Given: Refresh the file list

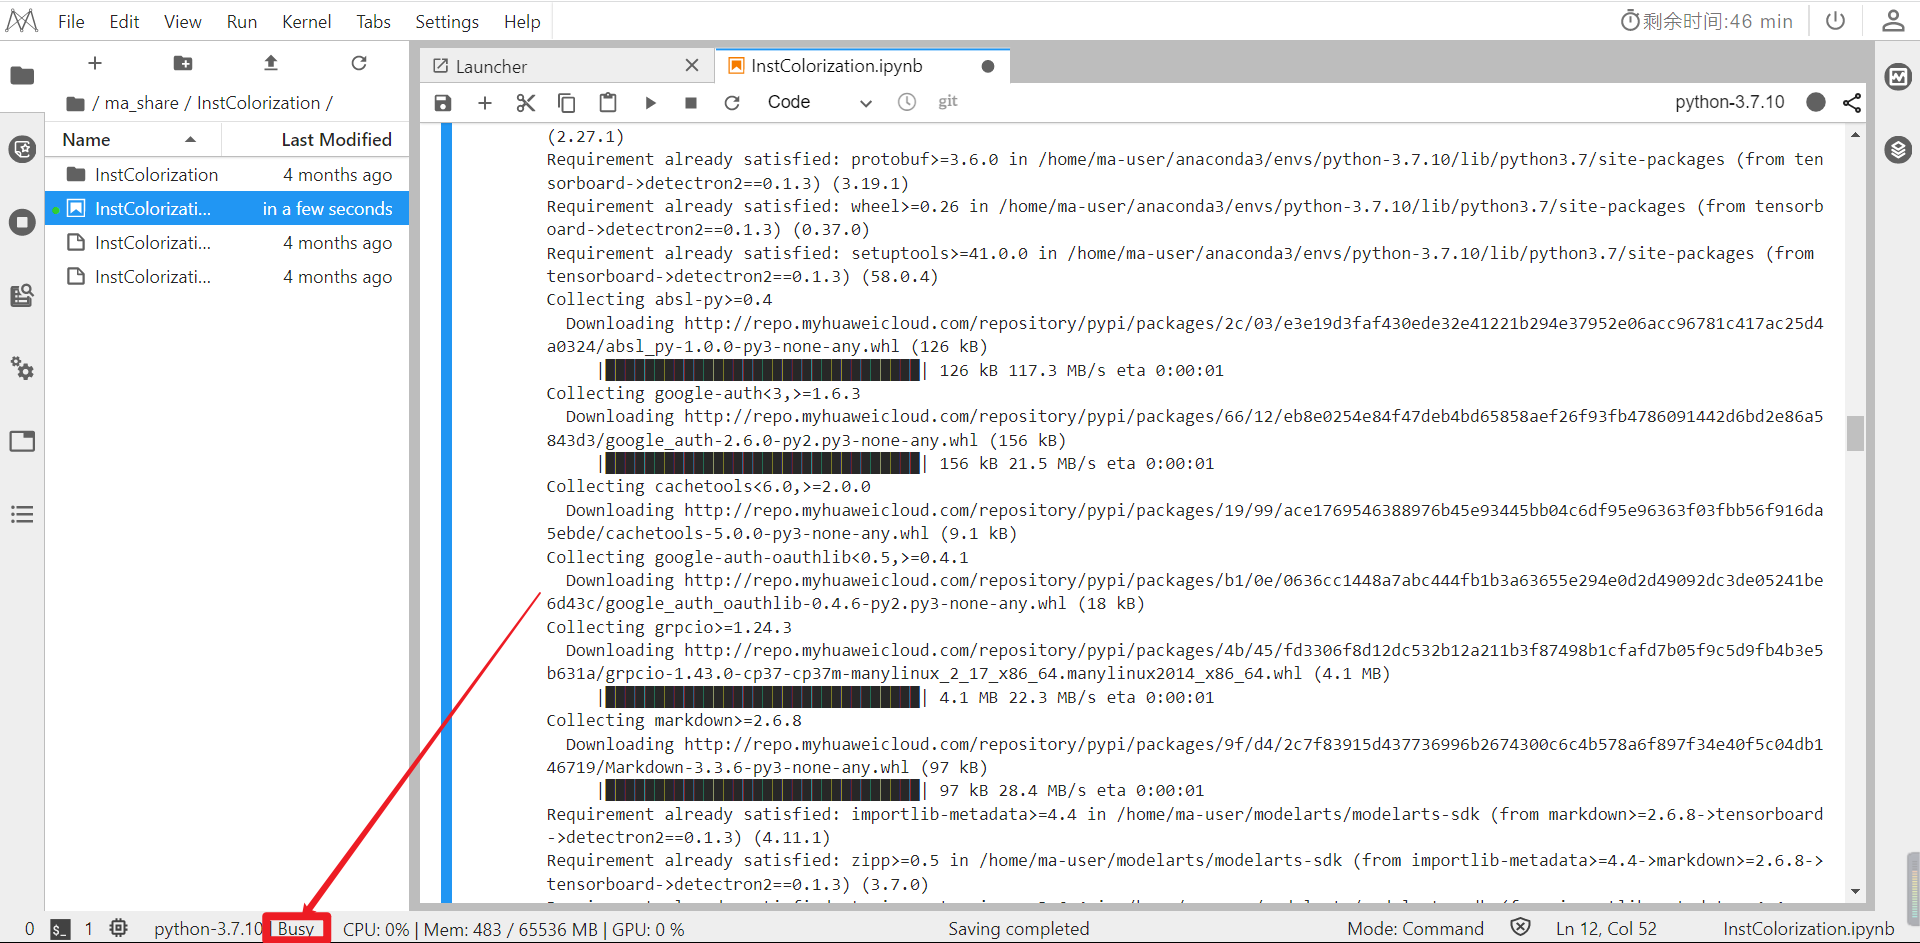Looking at the screenshot, I should 359,63.
